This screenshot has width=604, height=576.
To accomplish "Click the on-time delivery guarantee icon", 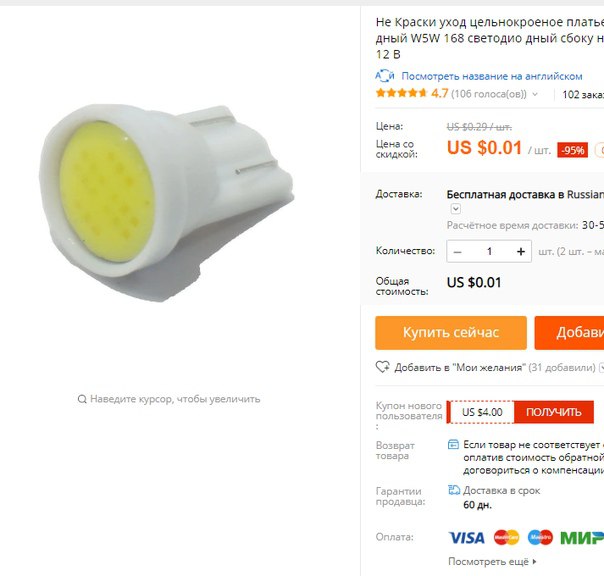I will (x=454, y=490).
